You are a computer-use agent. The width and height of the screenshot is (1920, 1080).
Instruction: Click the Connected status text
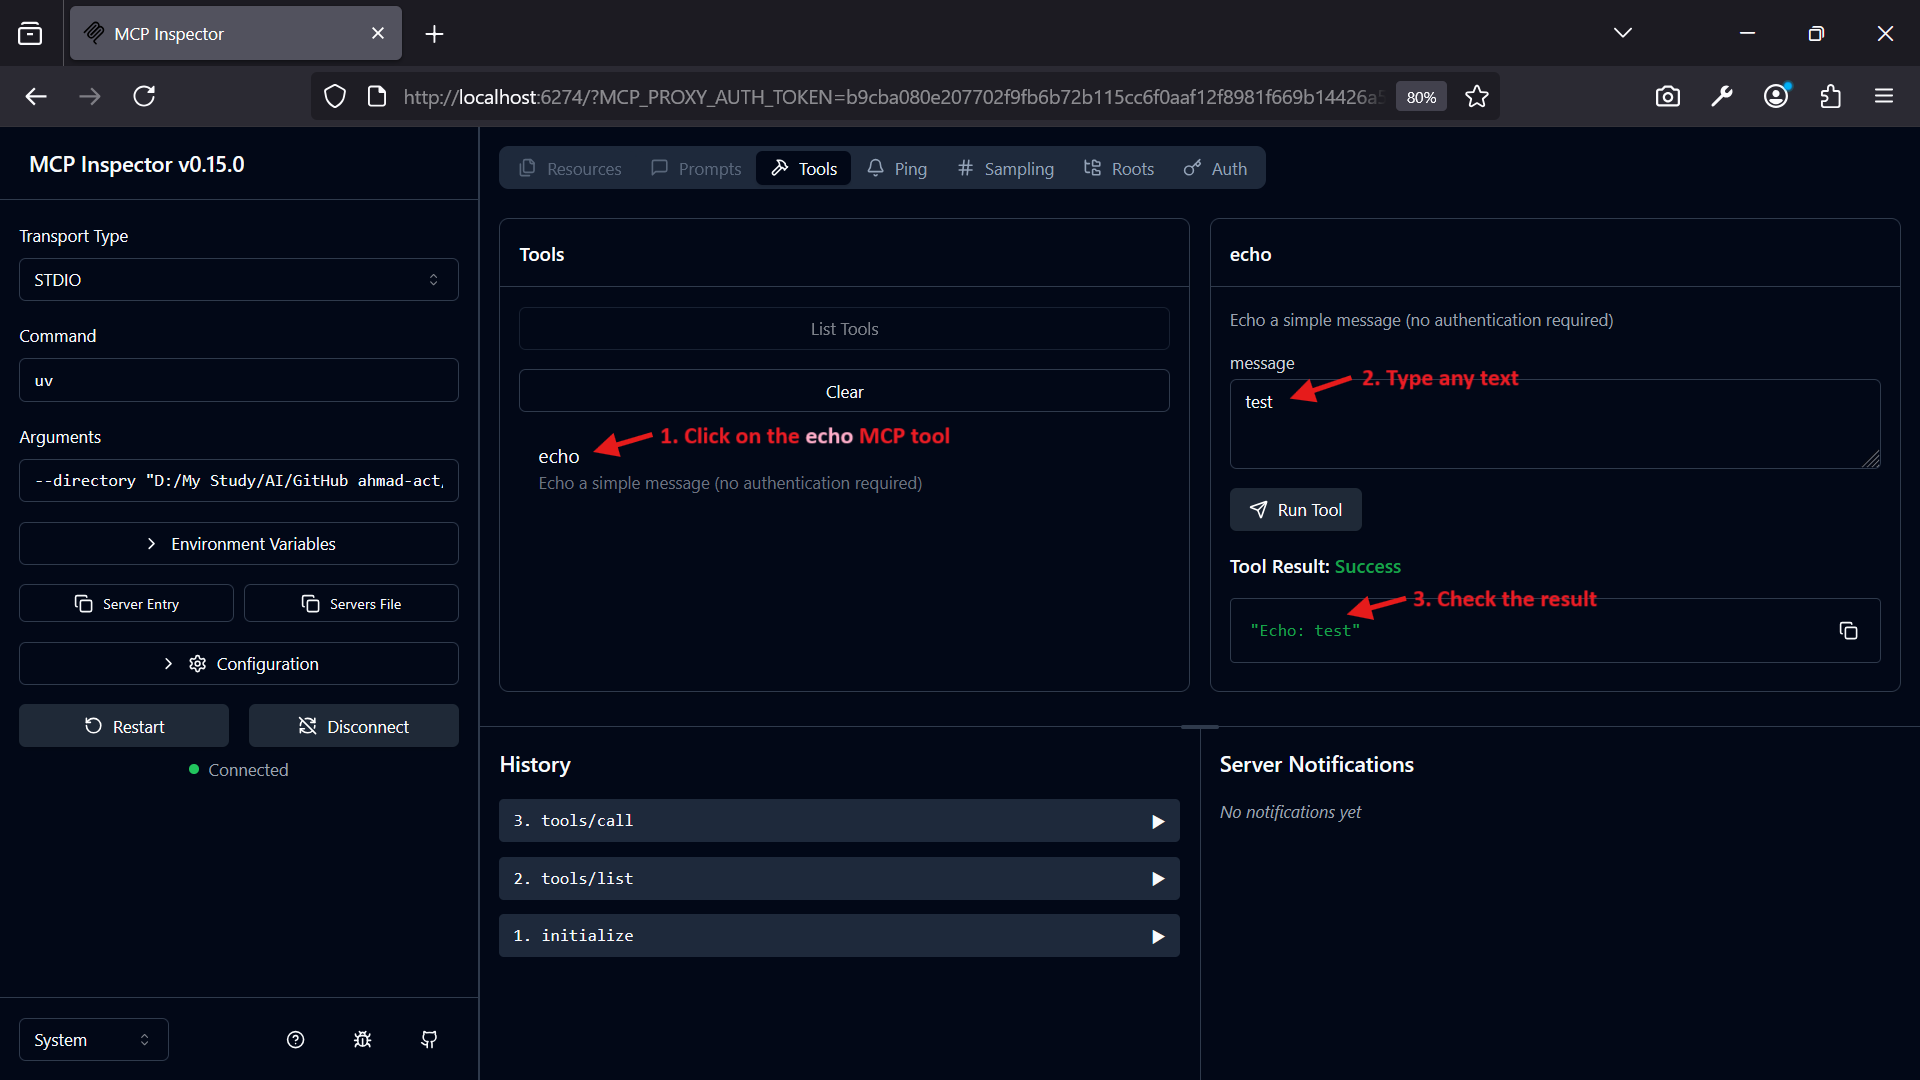click(248, 770)
